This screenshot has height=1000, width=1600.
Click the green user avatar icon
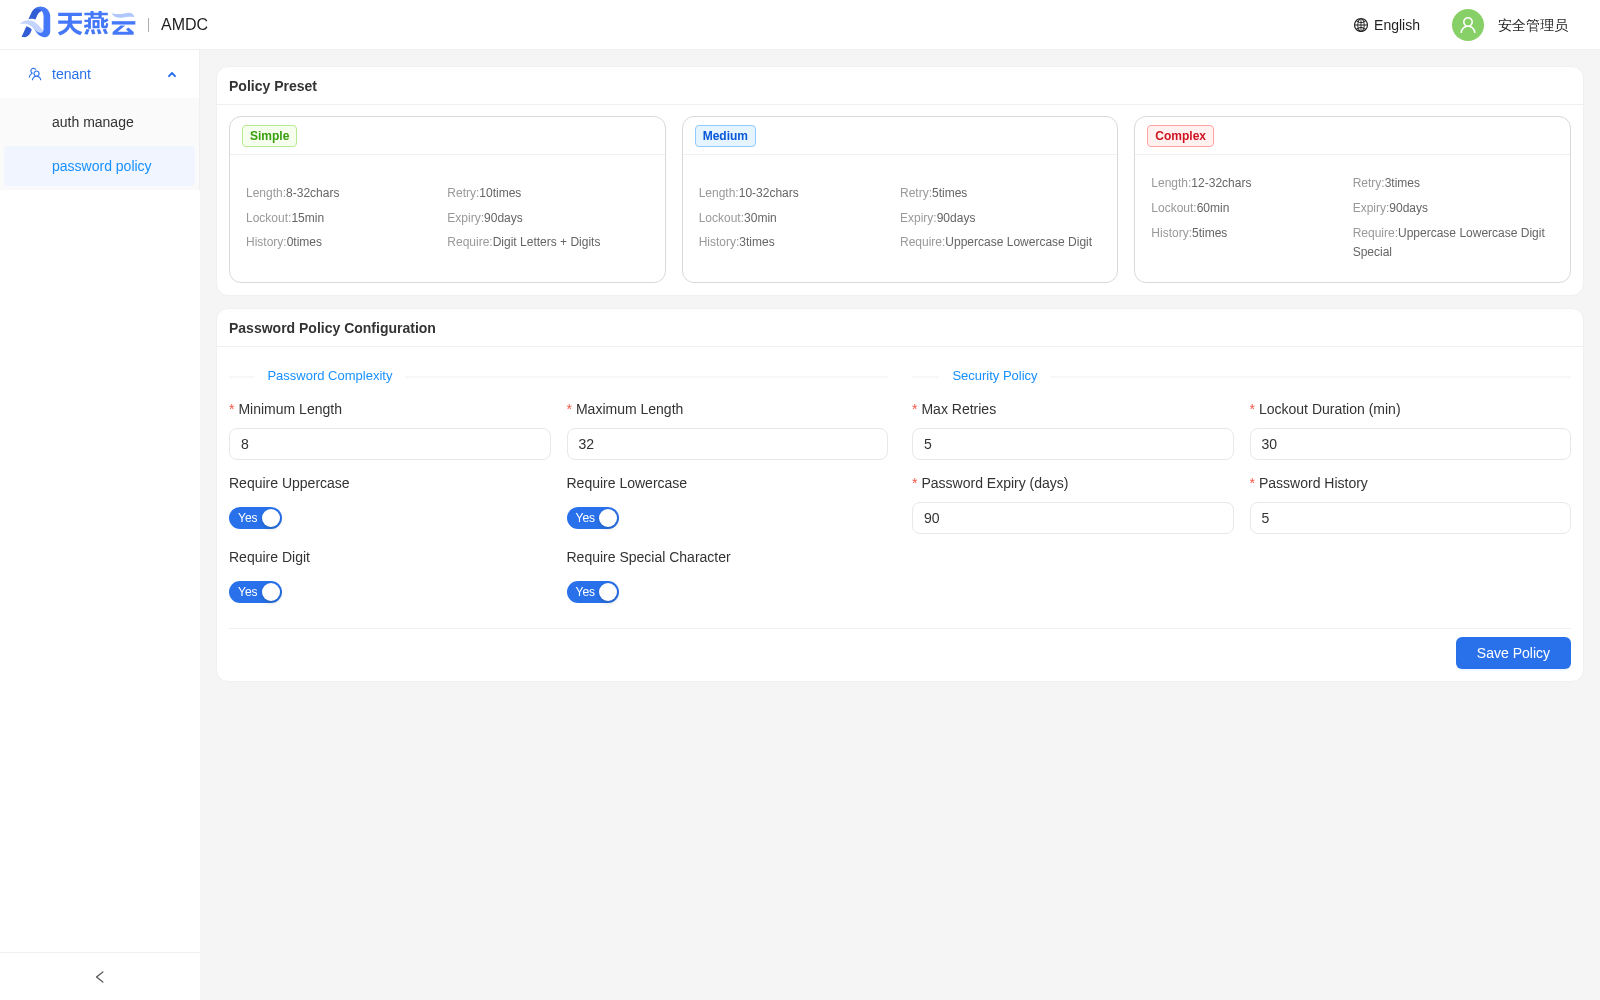pyautogui.click(x=1468, y=25)
